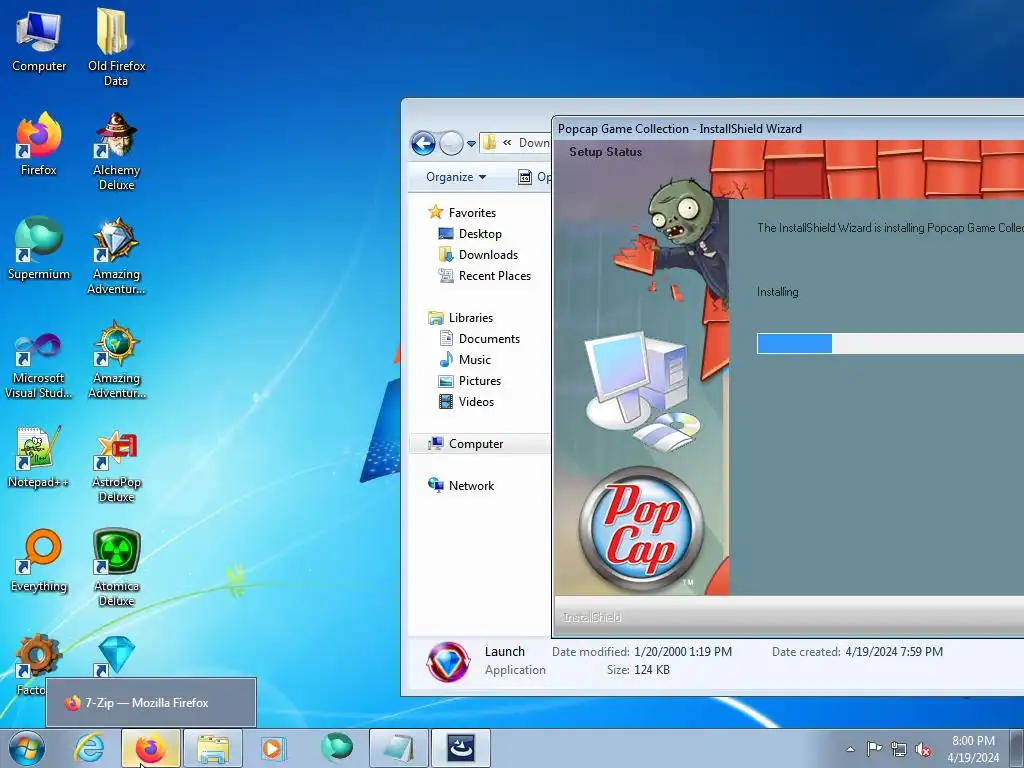Click the Launch application icon in details pane
Viewport: 1024px width, 768px height.
click(x=448, y=662)
